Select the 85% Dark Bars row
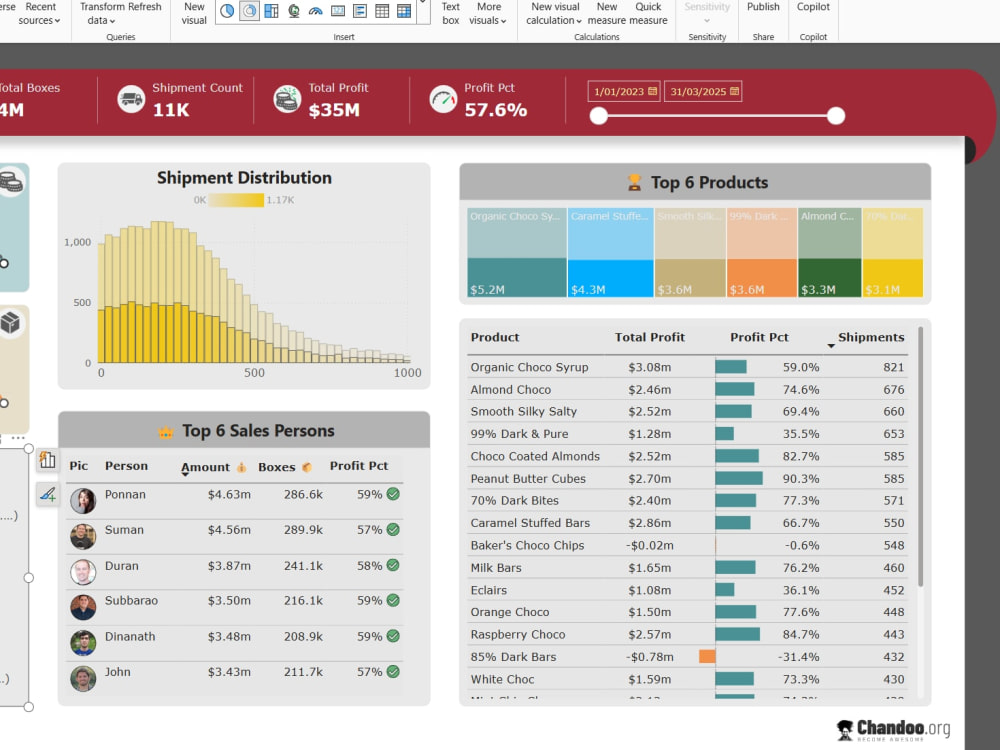Image resolution: width=1000 pixels, height=750 pixels. [687, 657]
